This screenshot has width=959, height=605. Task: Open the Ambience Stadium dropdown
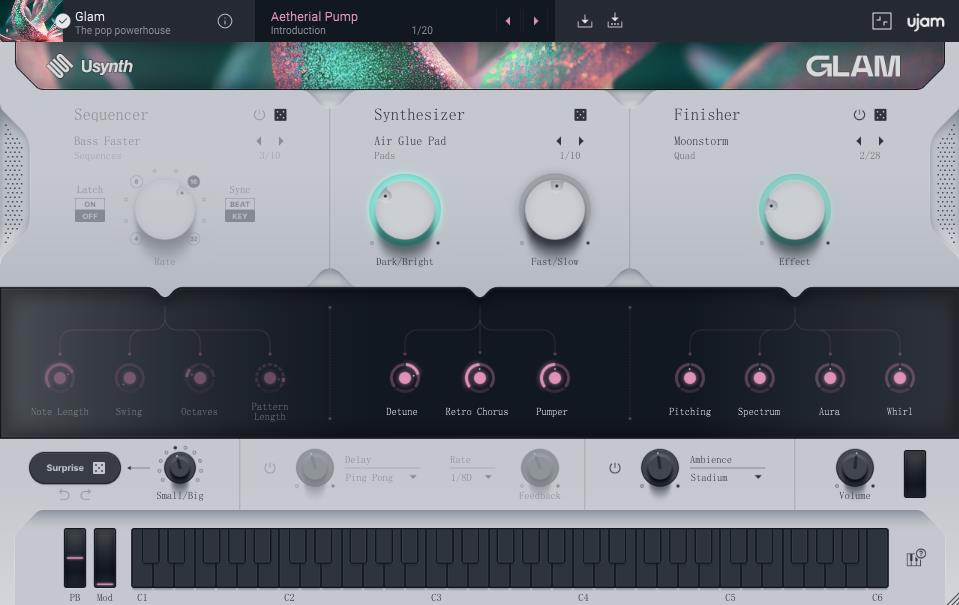tap(727, 477)
